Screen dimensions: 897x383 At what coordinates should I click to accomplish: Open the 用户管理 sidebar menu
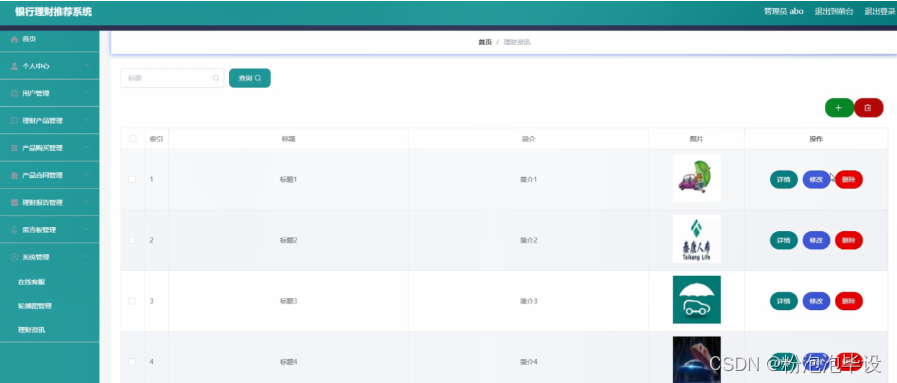[49, 94]
